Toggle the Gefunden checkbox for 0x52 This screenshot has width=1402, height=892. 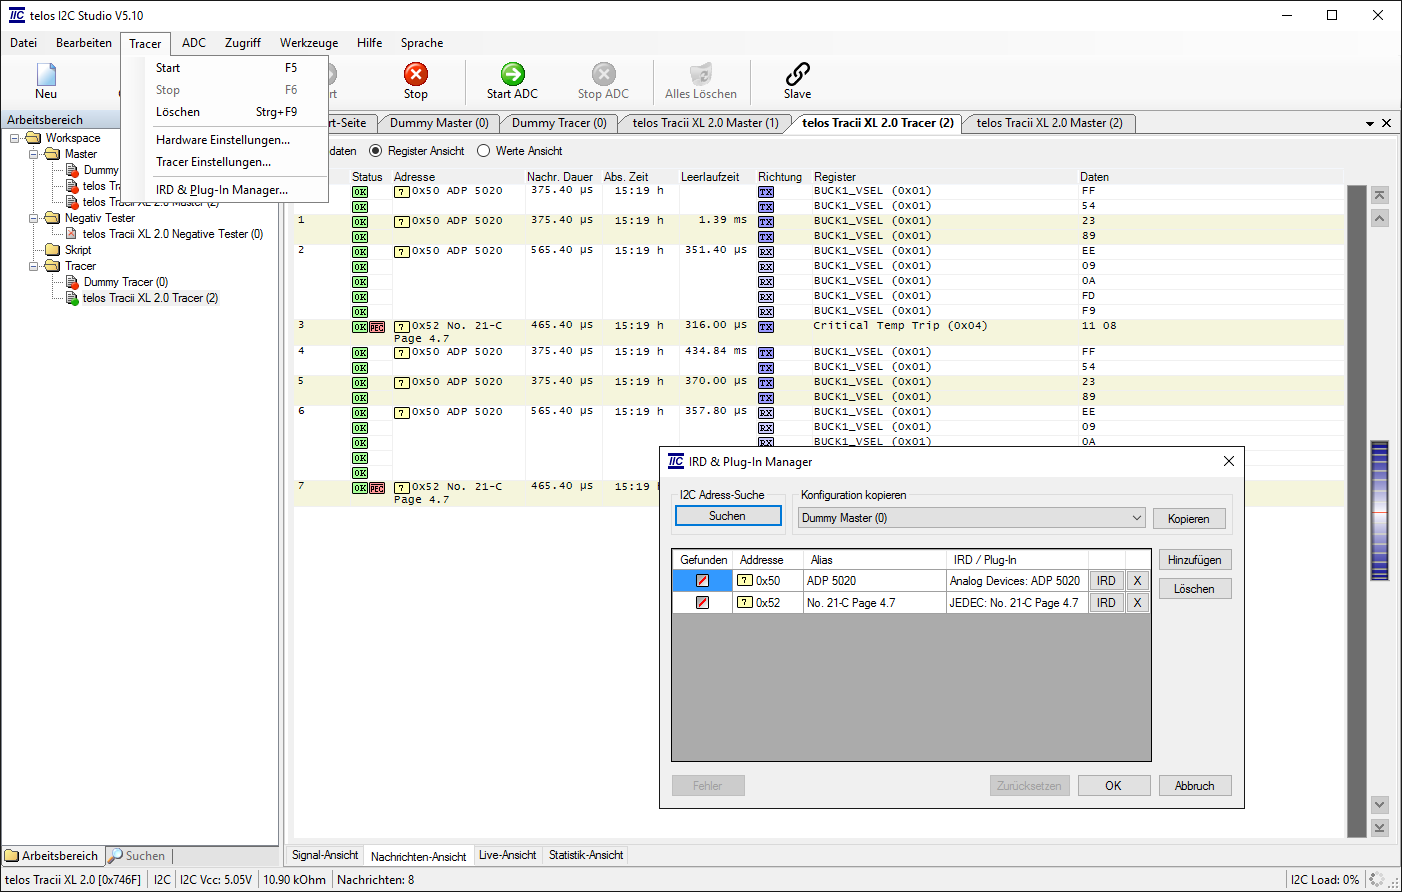click(x=702, y=603)
